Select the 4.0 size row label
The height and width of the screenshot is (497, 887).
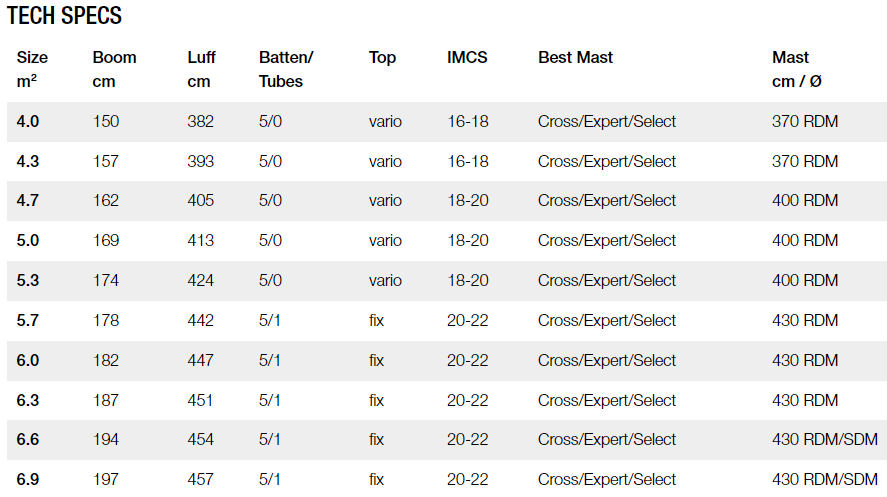[28, 122]
